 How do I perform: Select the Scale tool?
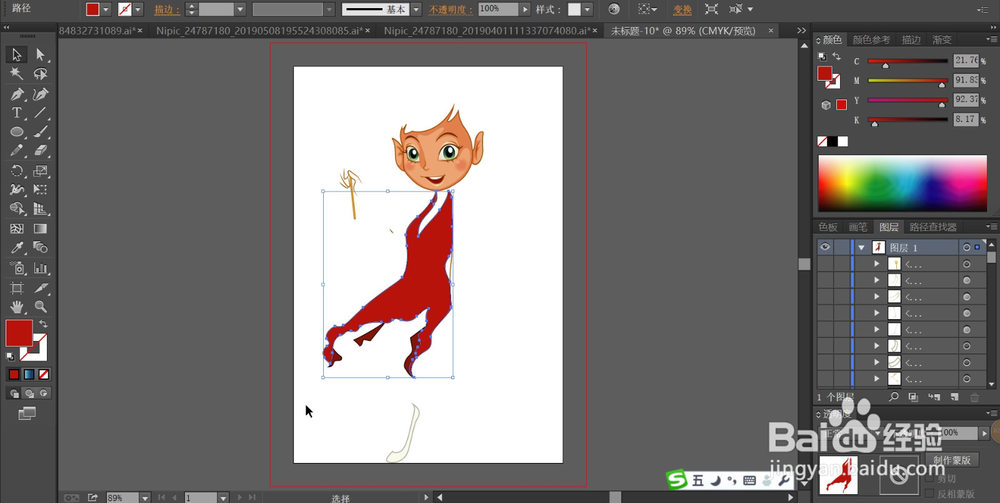pyautogui.click(x=40, y=171)
